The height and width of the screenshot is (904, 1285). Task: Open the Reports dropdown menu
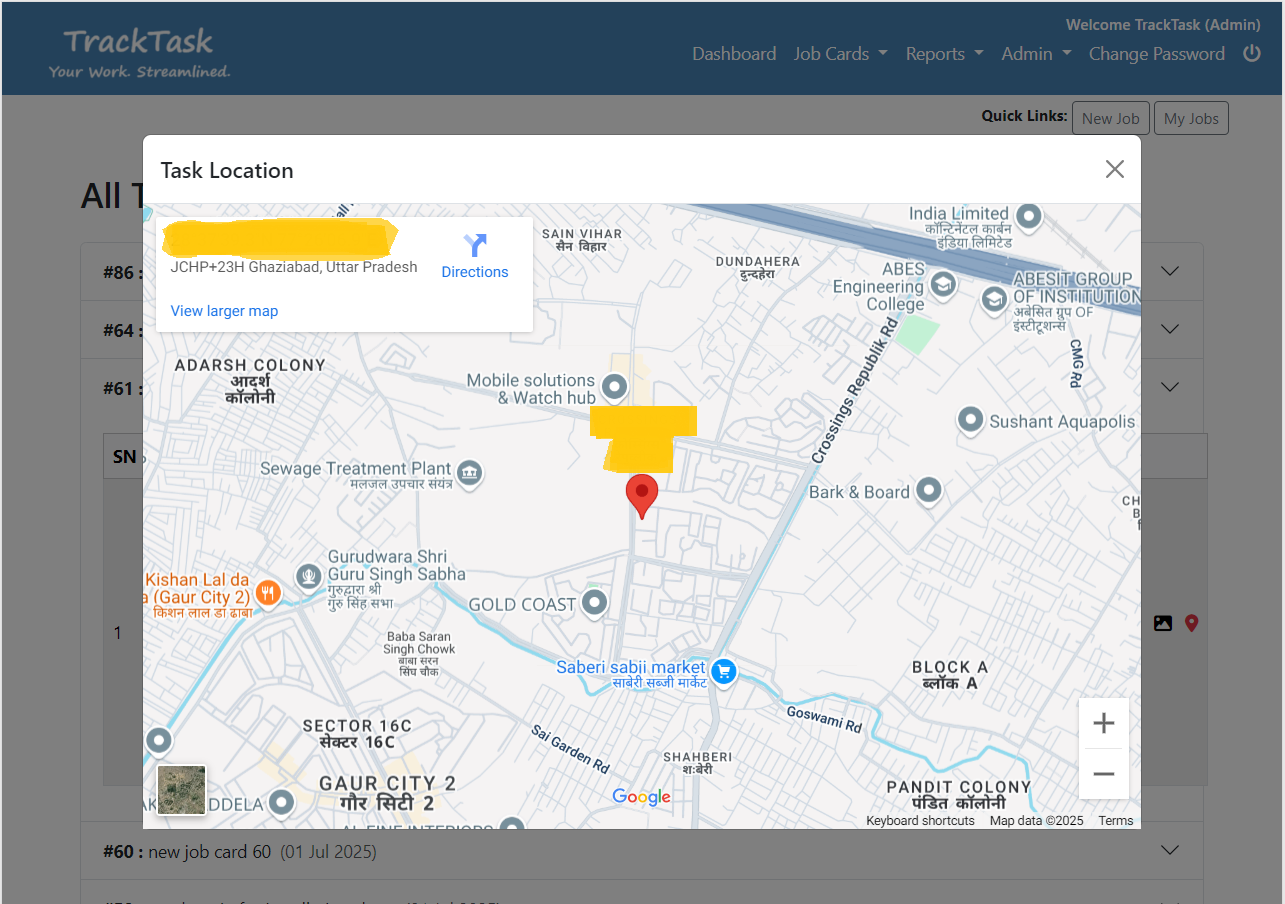(944, 54)
